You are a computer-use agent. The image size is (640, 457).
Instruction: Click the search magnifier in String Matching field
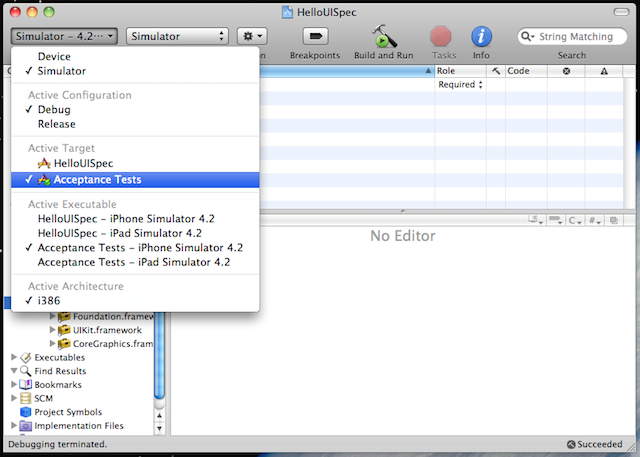pyautogui.click(x=527, y=36)
